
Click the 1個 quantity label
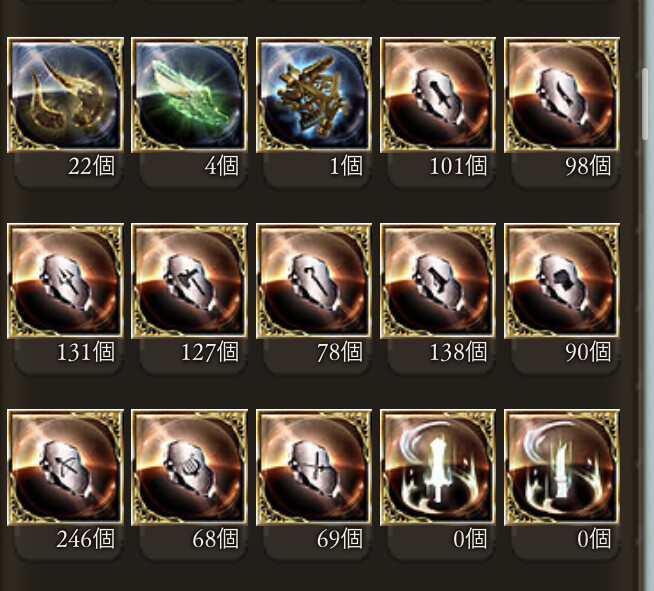346,166
